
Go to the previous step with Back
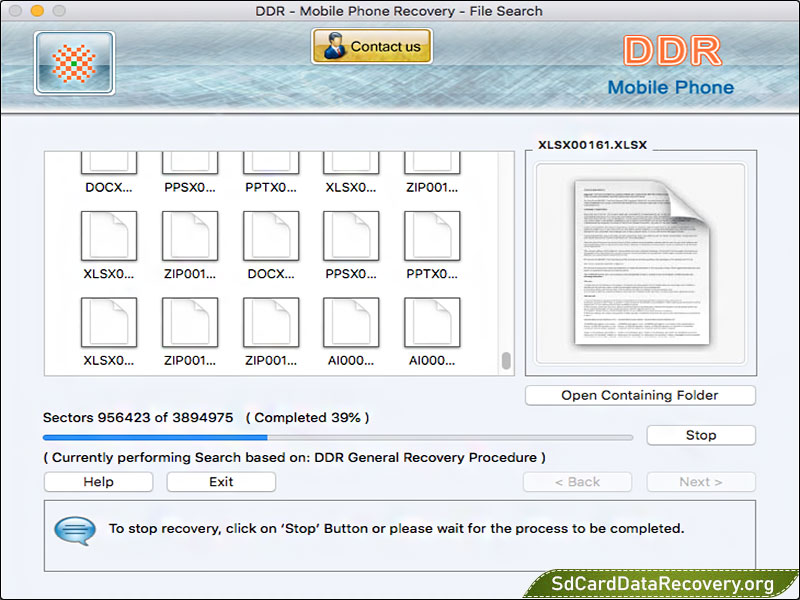(577, 482)
